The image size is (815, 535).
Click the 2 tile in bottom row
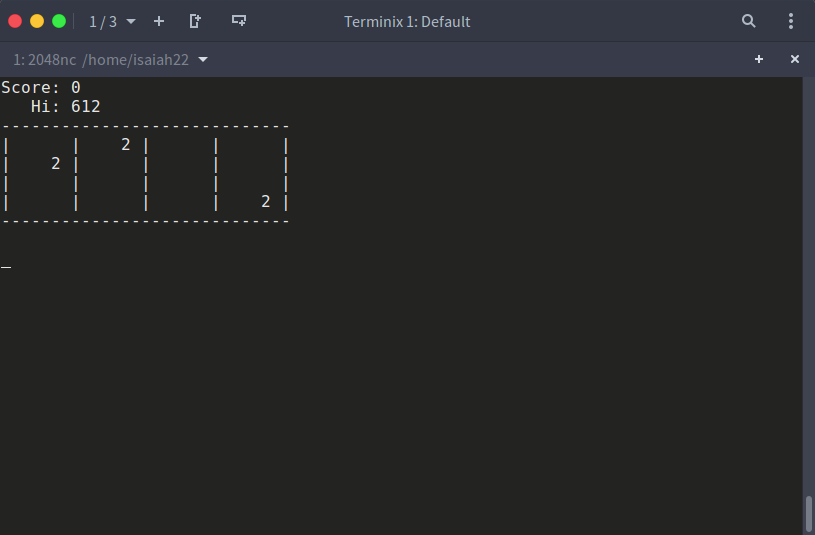click(266, 202)
